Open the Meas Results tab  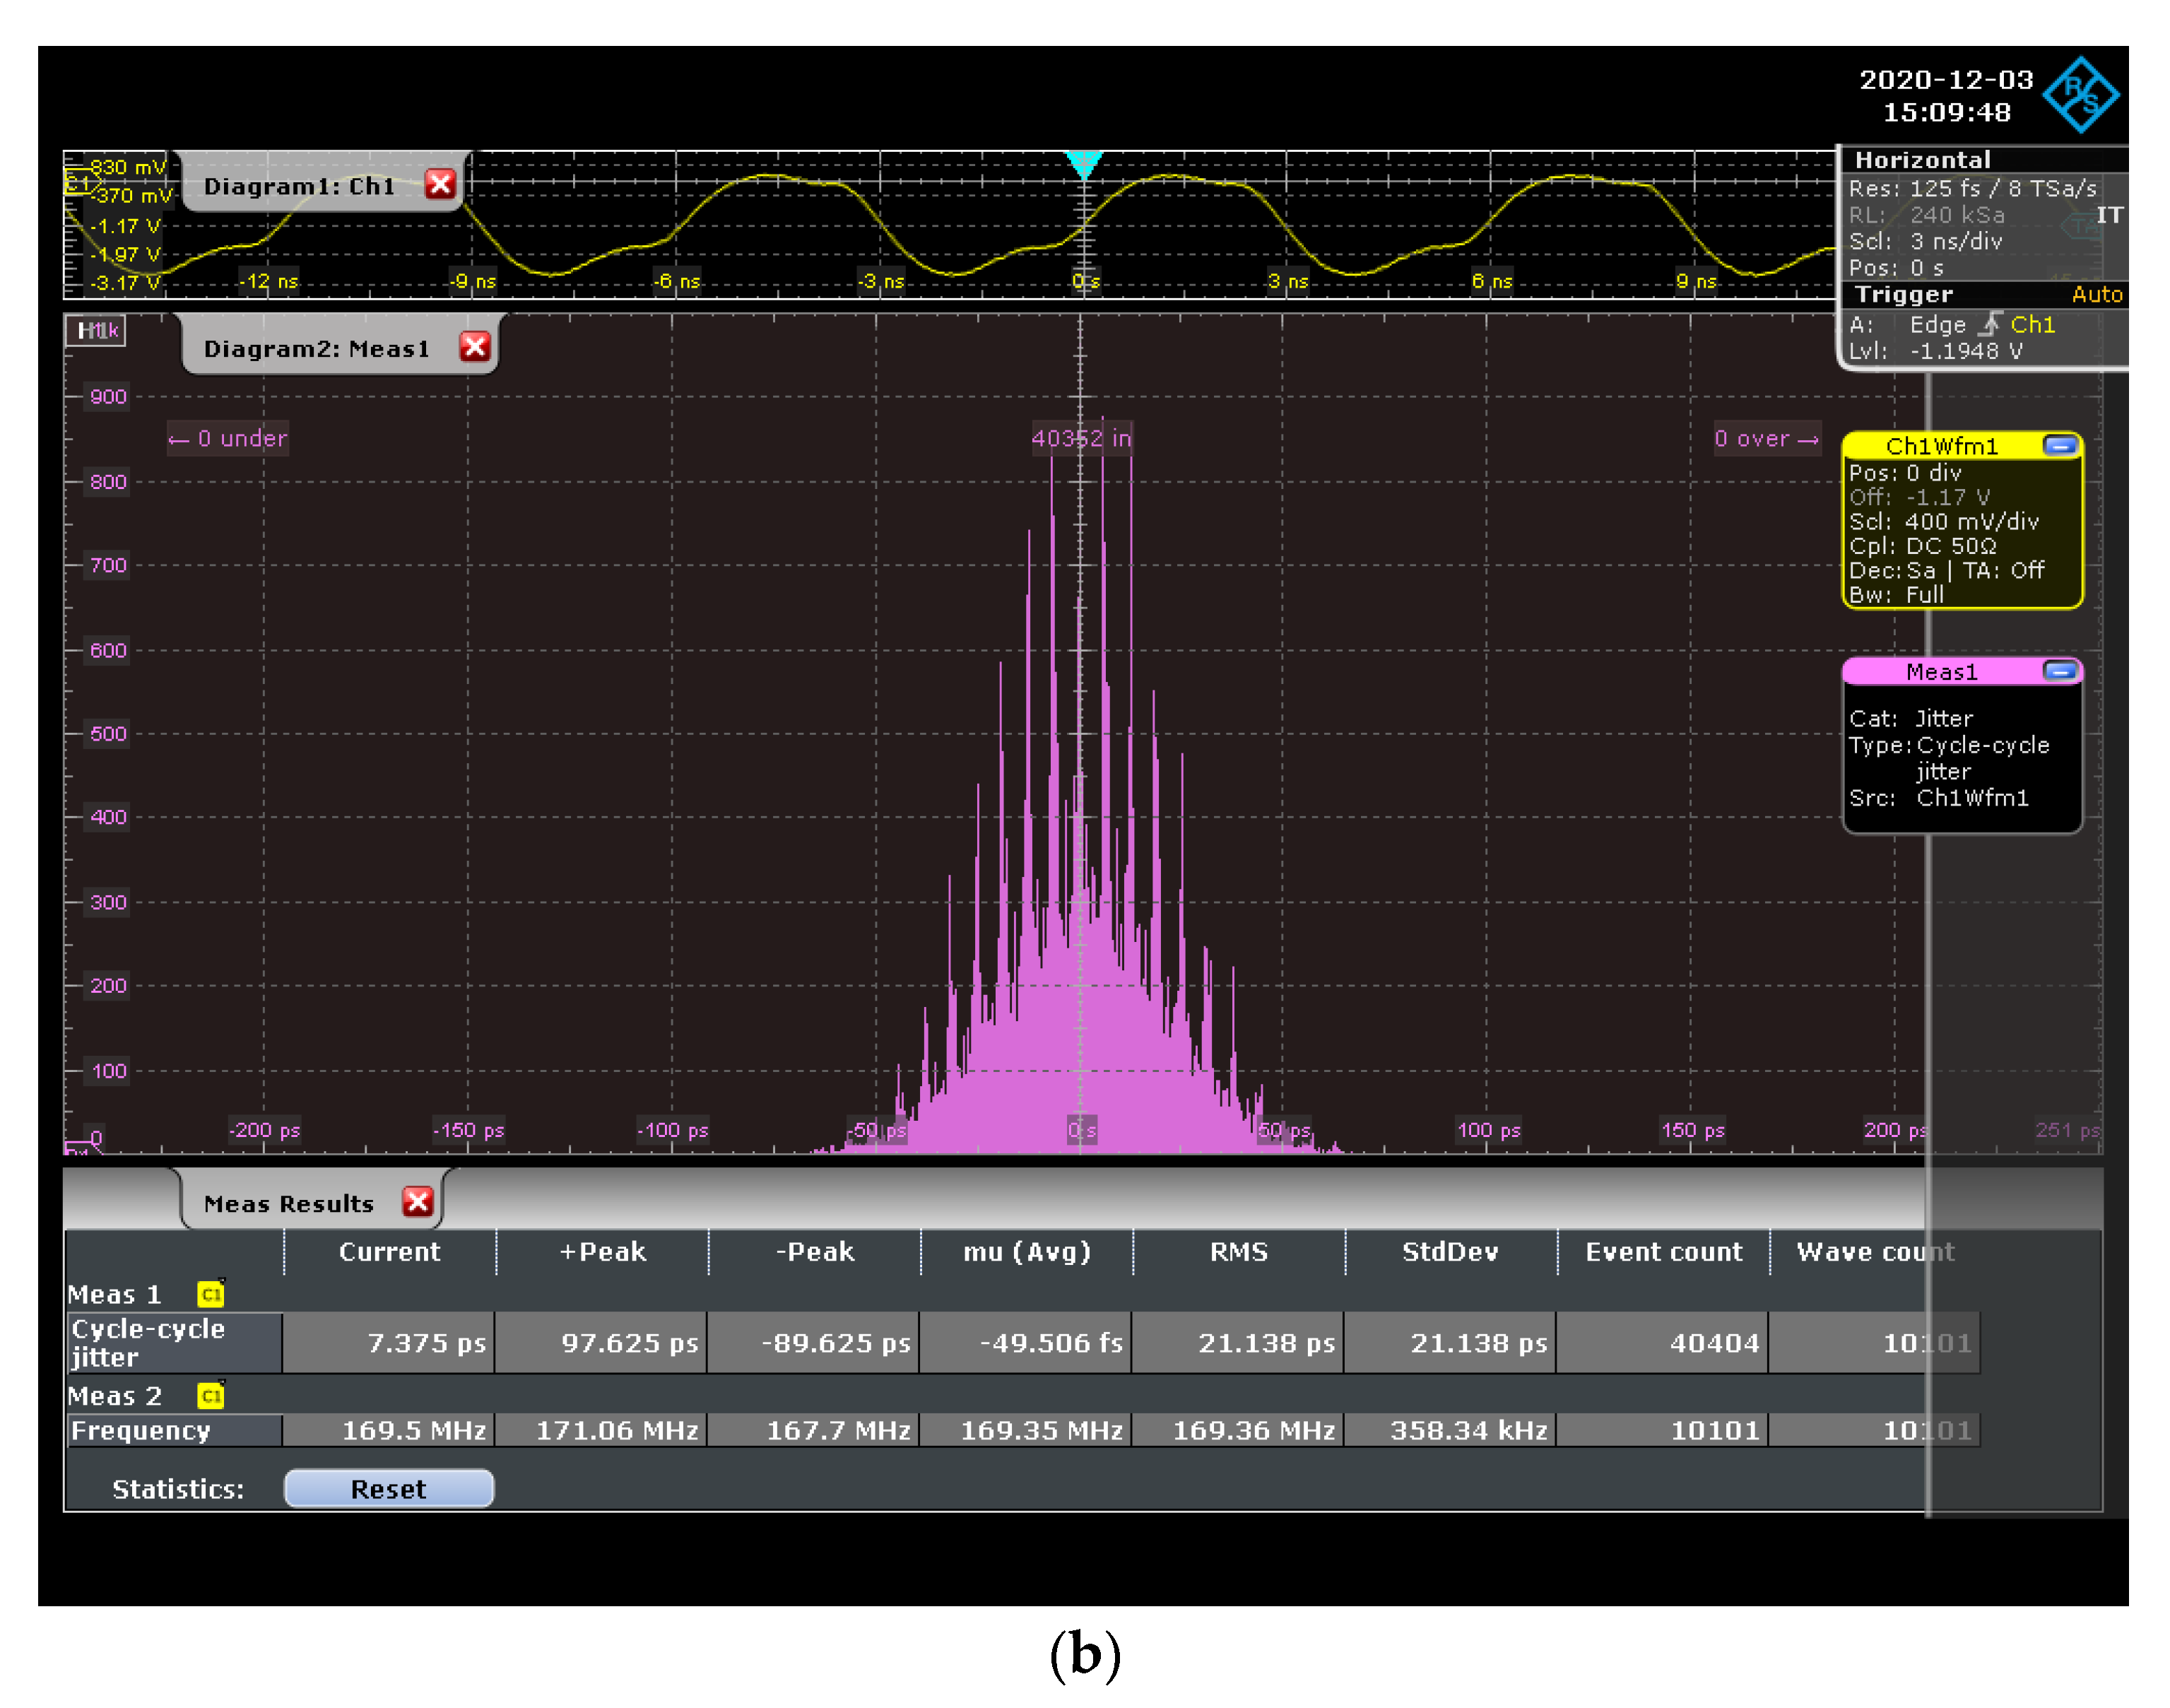288,1204
